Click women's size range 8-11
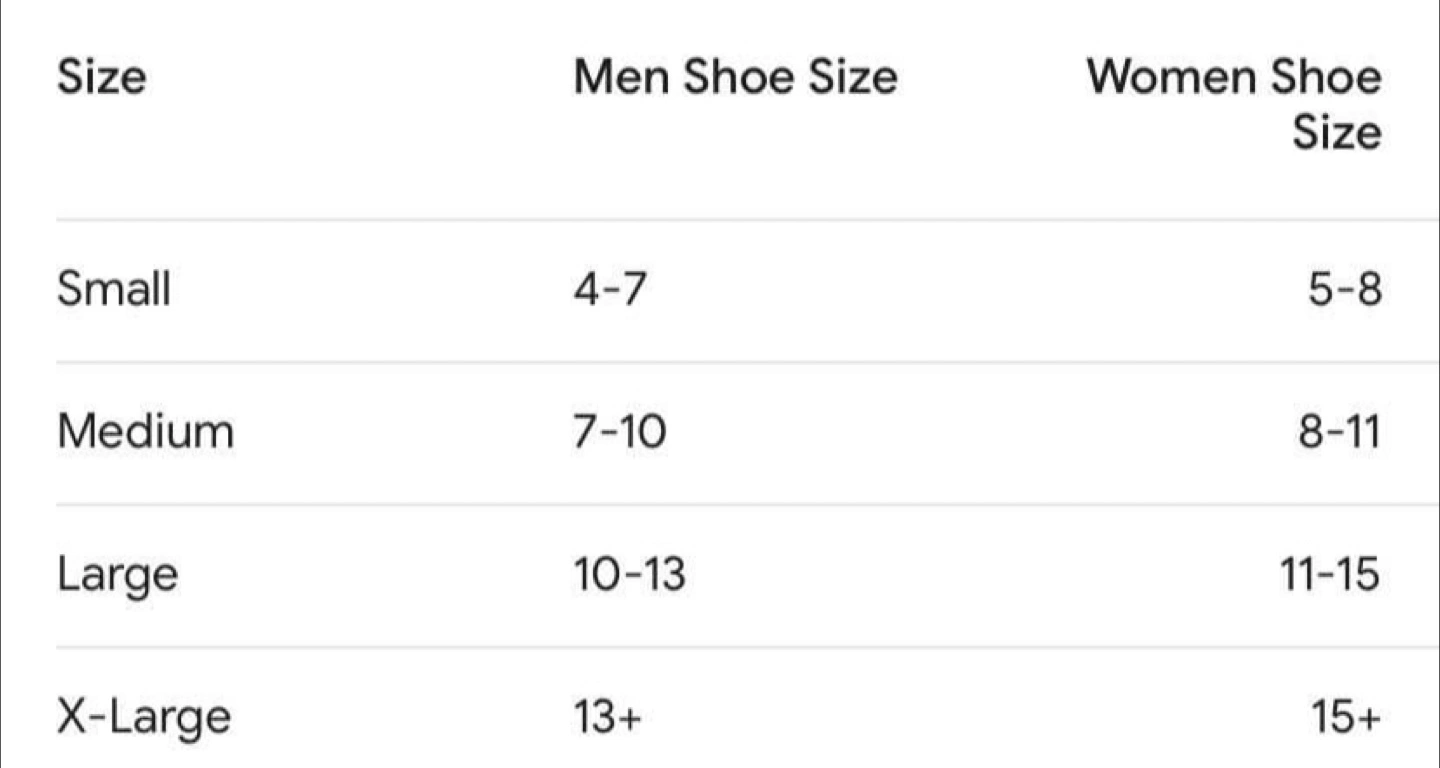 [1340, 432]
